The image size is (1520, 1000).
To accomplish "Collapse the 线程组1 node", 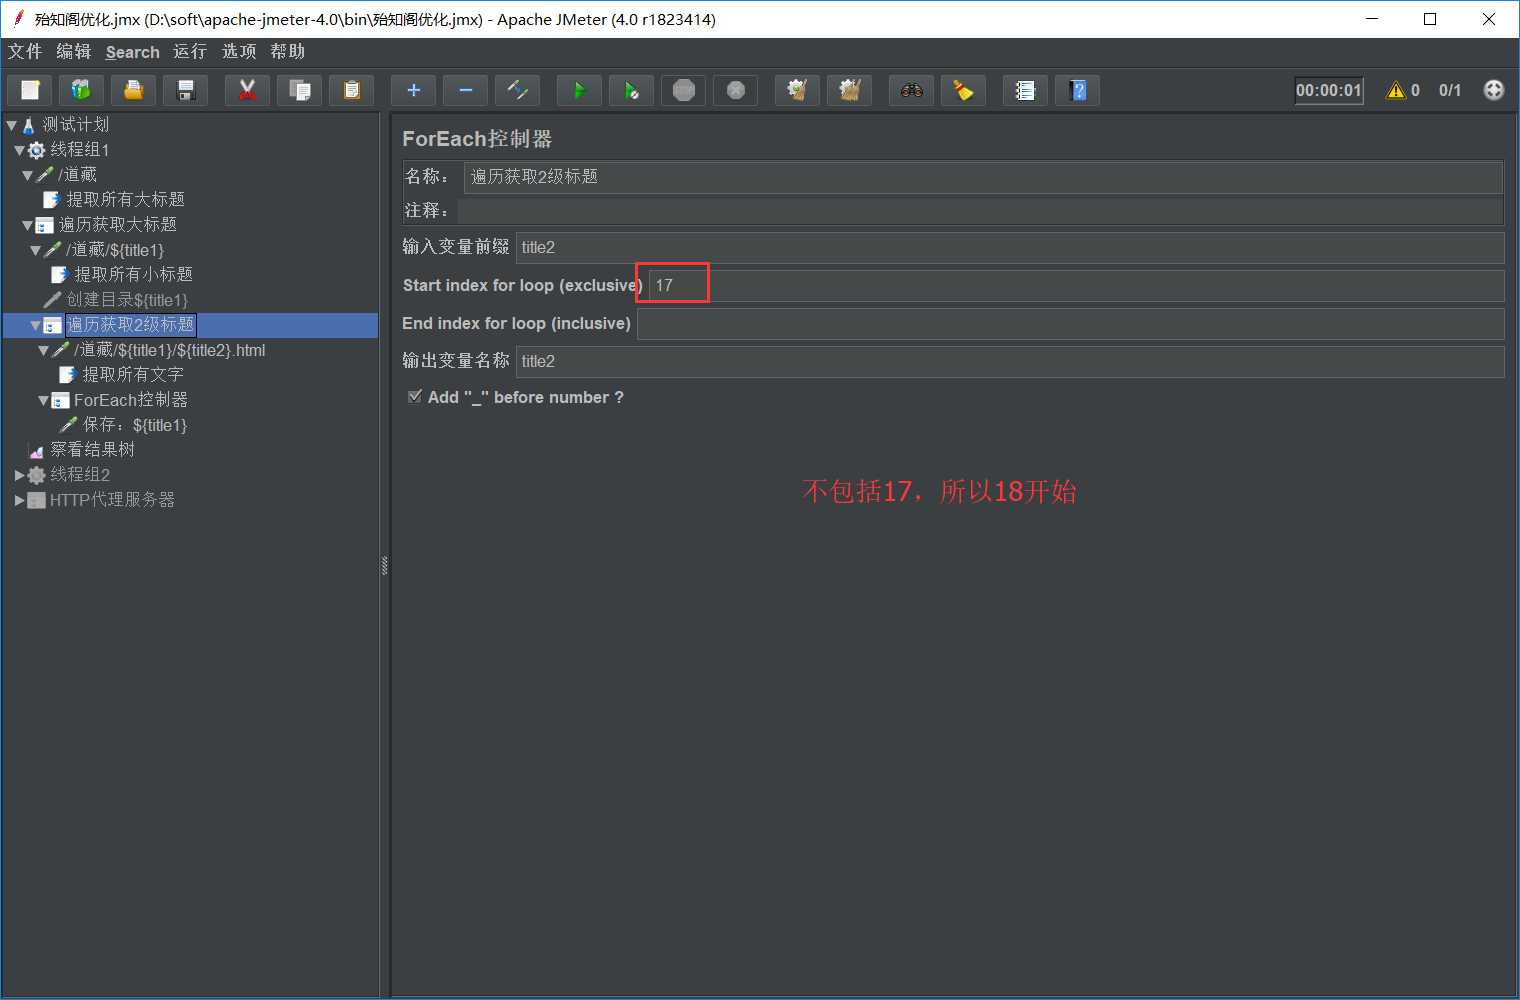I will coord(20,150).
